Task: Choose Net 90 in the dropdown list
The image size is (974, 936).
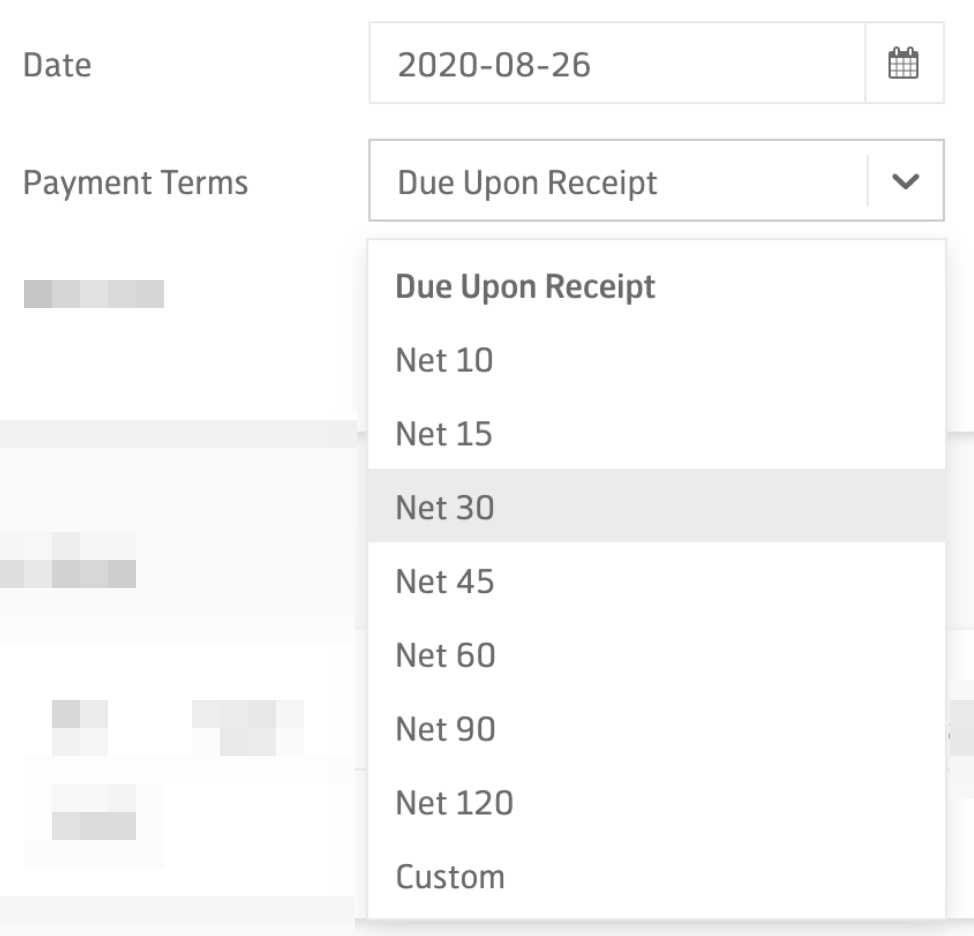Action: (656, 728)
